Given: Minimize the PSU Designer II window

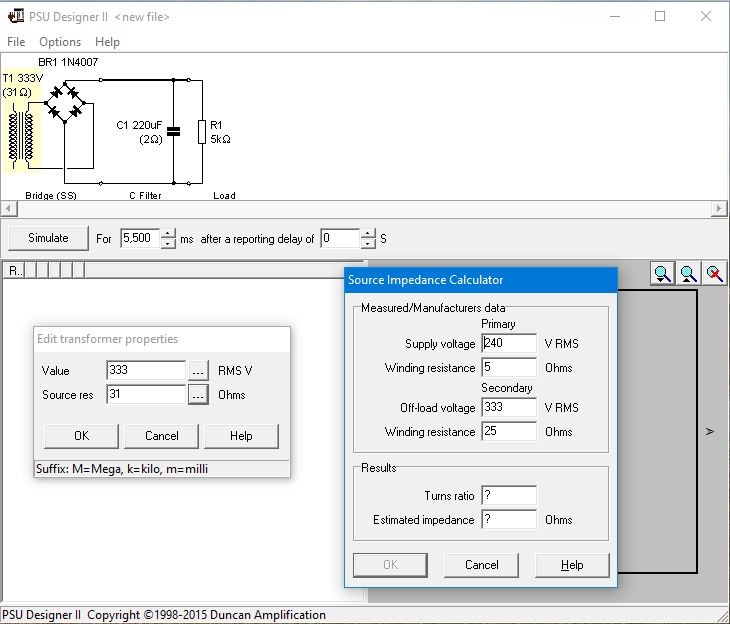Looking at the screenshot, I should click(x=615, y=16).
